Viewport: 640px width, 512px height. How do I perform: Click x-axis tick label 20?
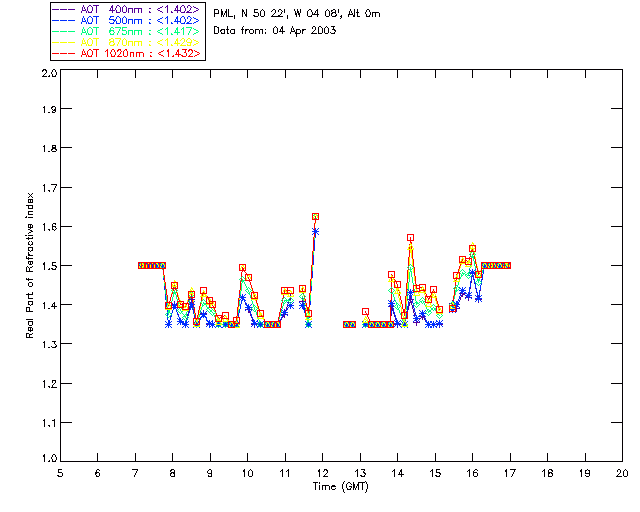tap(622, 473)
